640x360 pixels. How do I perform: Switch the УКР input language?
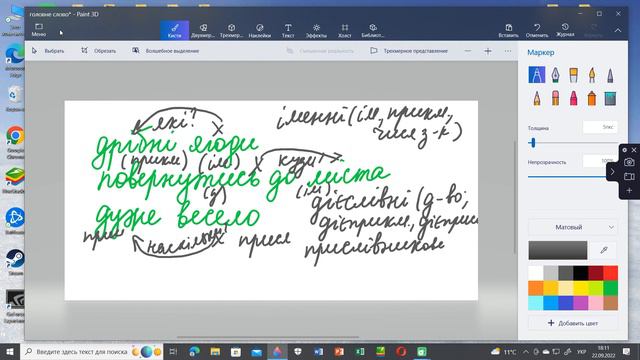coord(581,351)
